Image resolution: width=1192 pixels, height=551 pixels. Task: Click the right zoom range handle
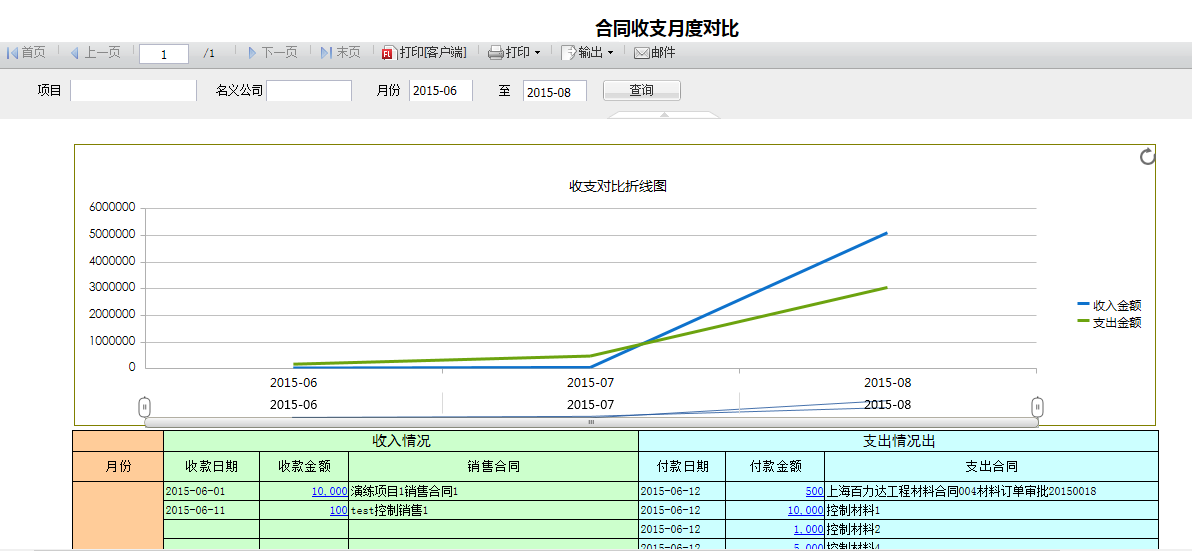1038,407
